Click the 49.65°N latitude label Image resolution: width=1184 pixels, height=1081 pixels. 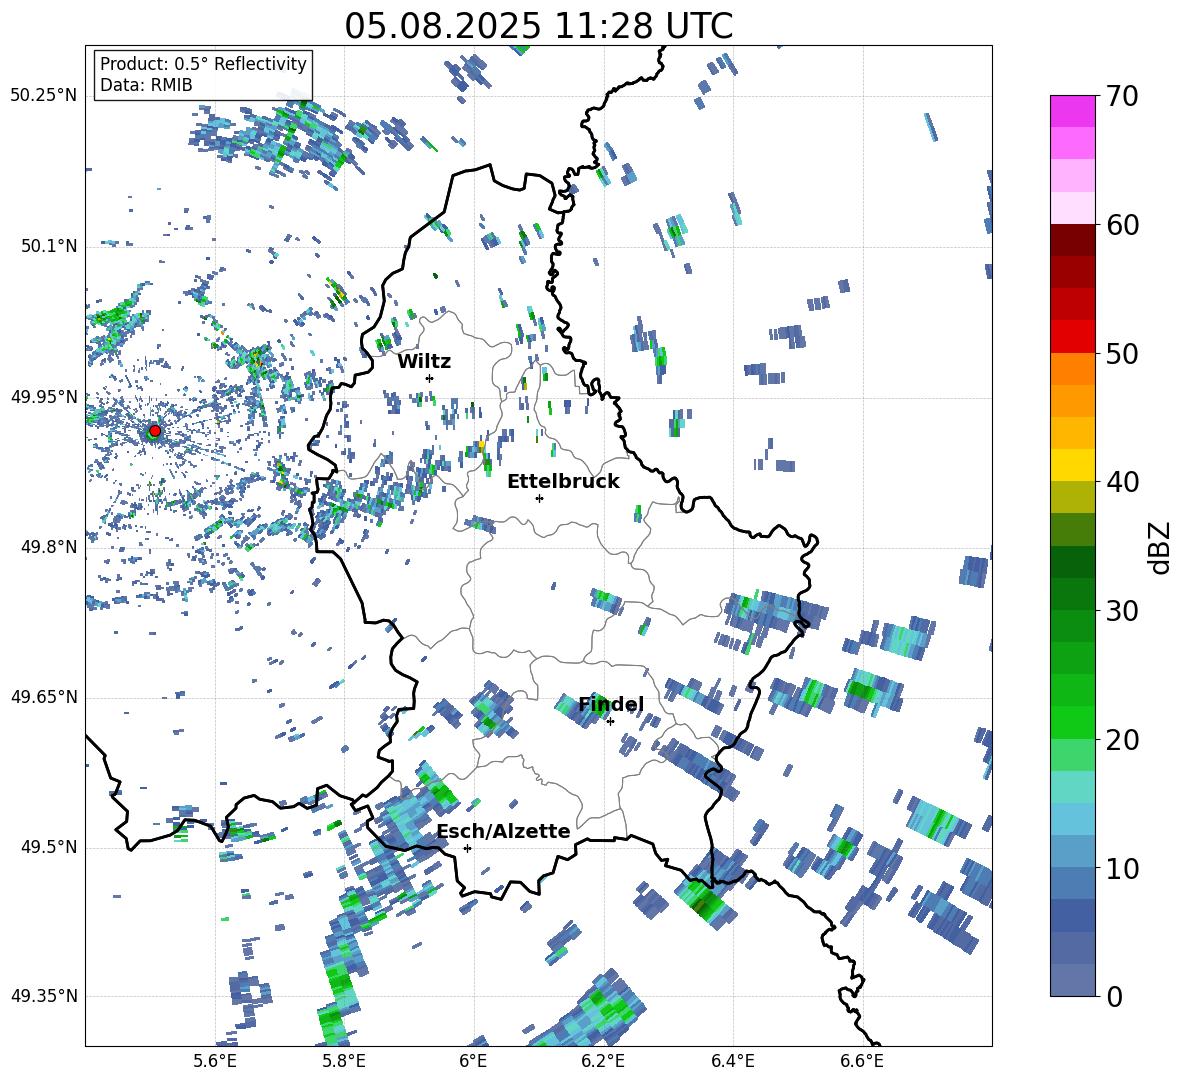(44, 696)
